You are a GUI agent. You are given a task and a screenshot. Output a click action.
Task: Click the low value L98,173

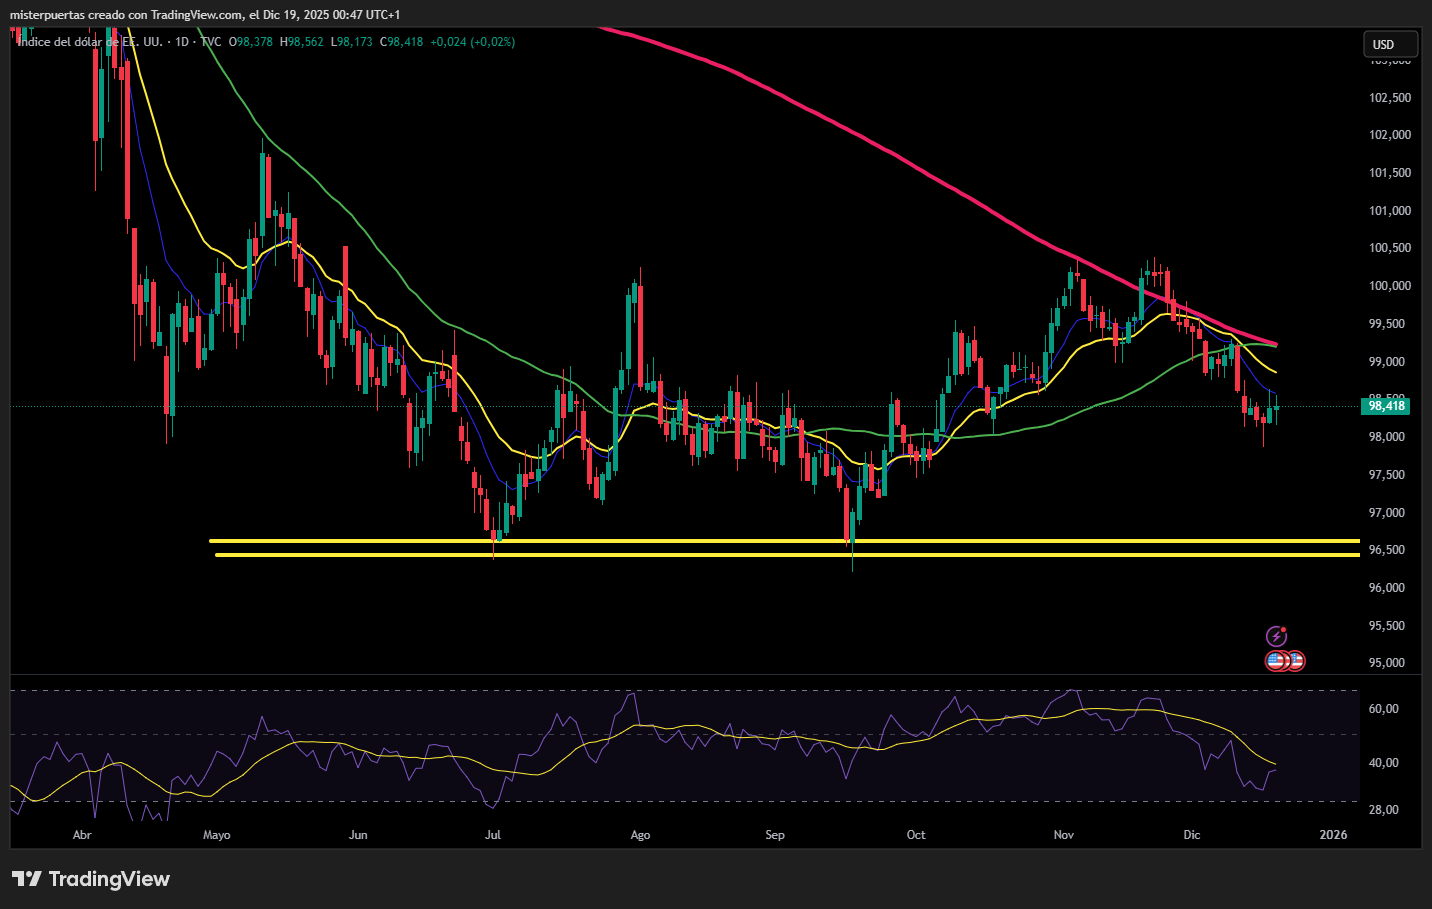point(352,42)
